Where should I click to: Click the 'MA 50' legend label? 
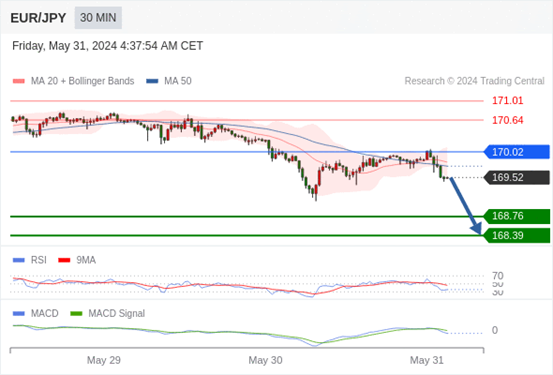coord(178,81)
